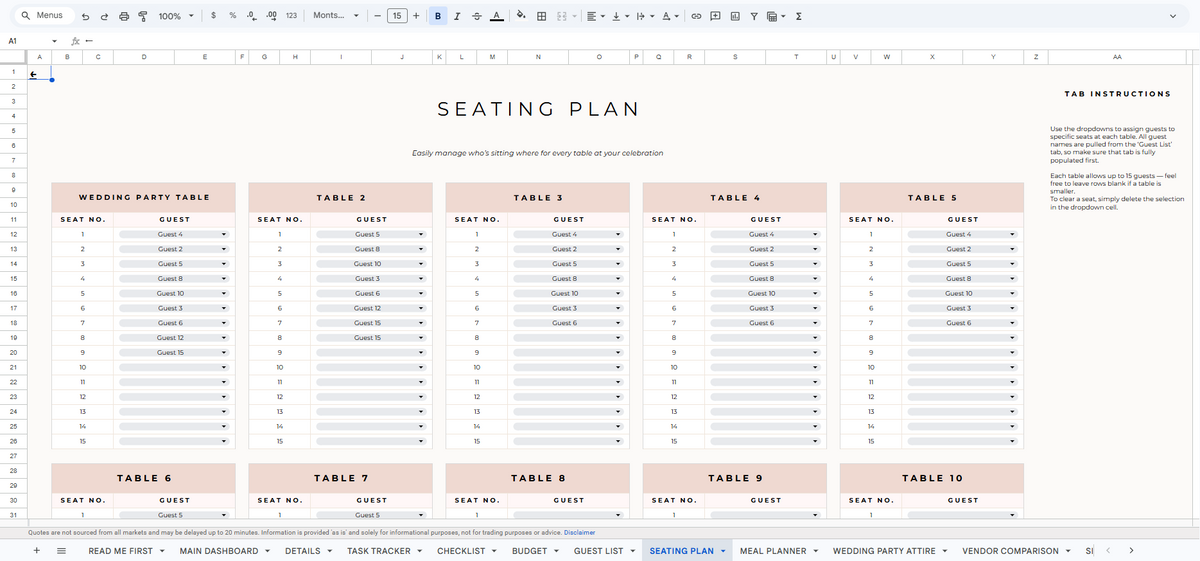Open Table 3 seat 1 guest dropdown
Screen dimensions: 1200x561
click(618, 235)
